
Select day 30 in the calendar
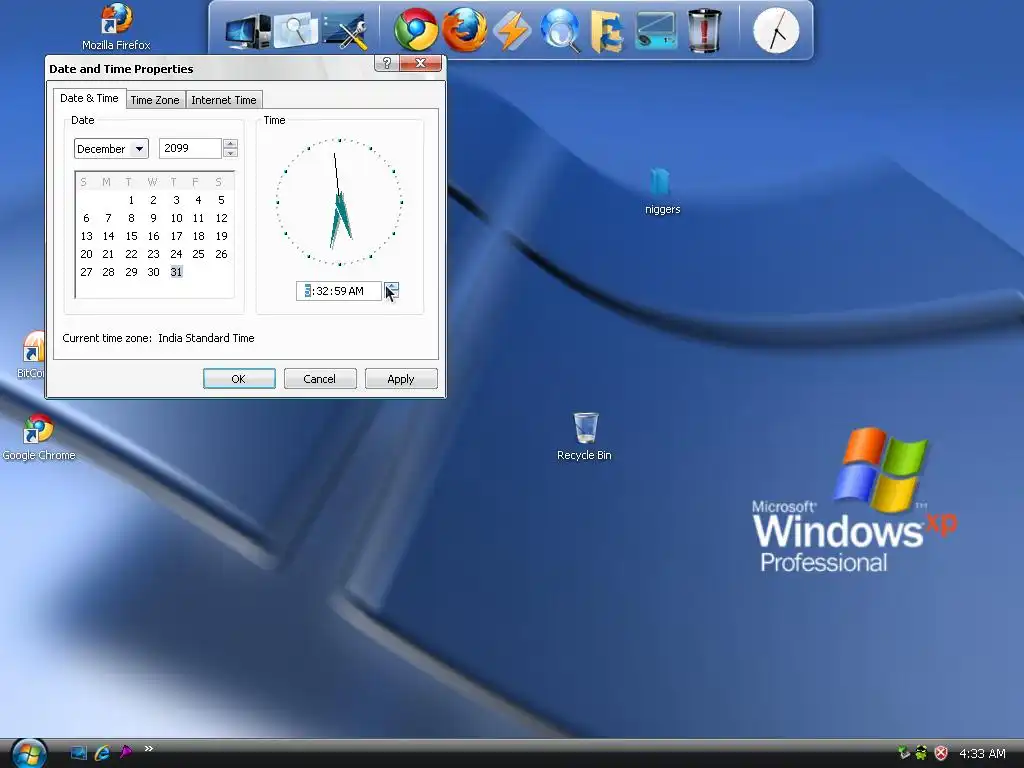[x=153, y=272]
